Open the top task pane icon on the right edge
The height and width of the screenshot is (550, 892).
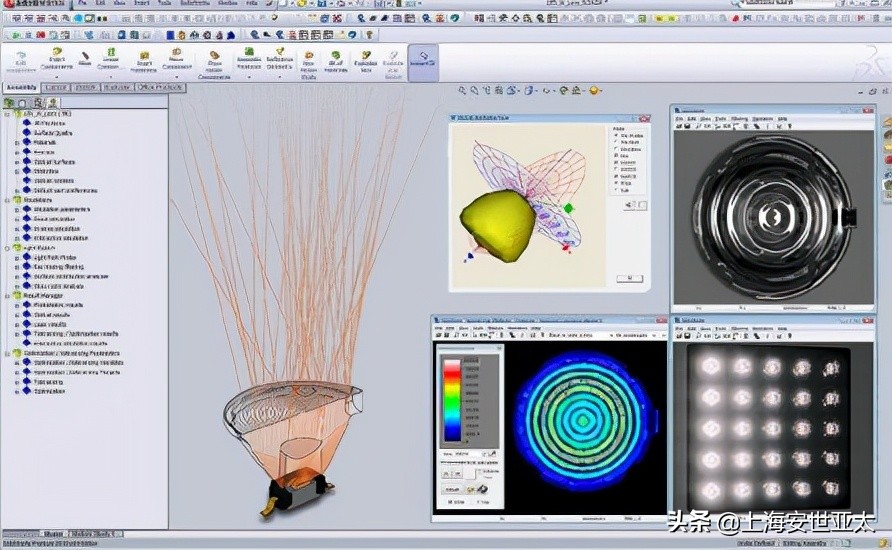[x=887, y=122]
